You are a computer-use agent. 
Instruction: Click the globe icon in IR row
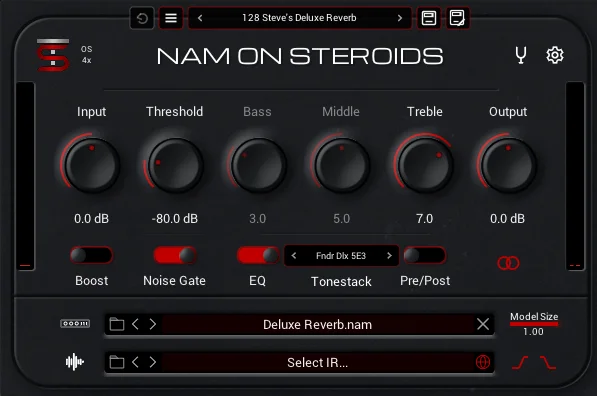click(483, 362)
